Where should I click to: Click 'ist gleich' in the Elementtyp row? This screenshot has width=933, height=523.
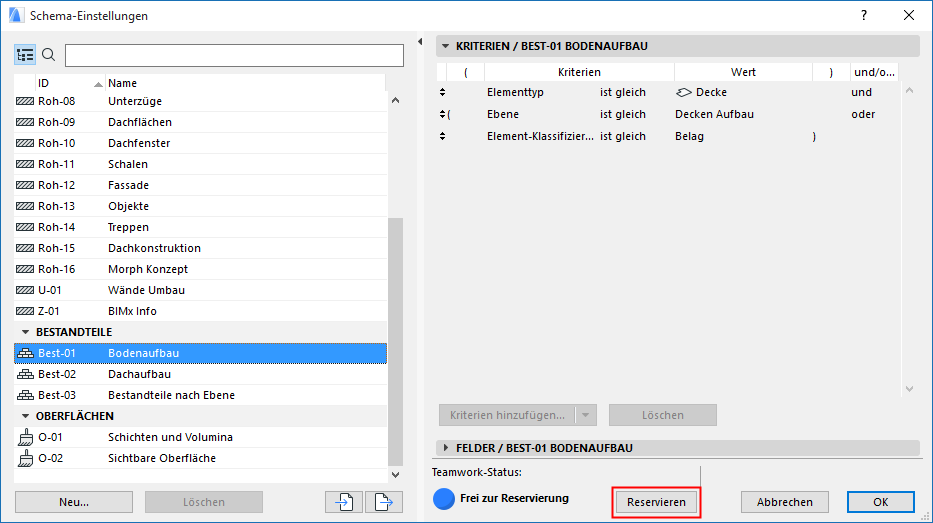tap(622, 92)
